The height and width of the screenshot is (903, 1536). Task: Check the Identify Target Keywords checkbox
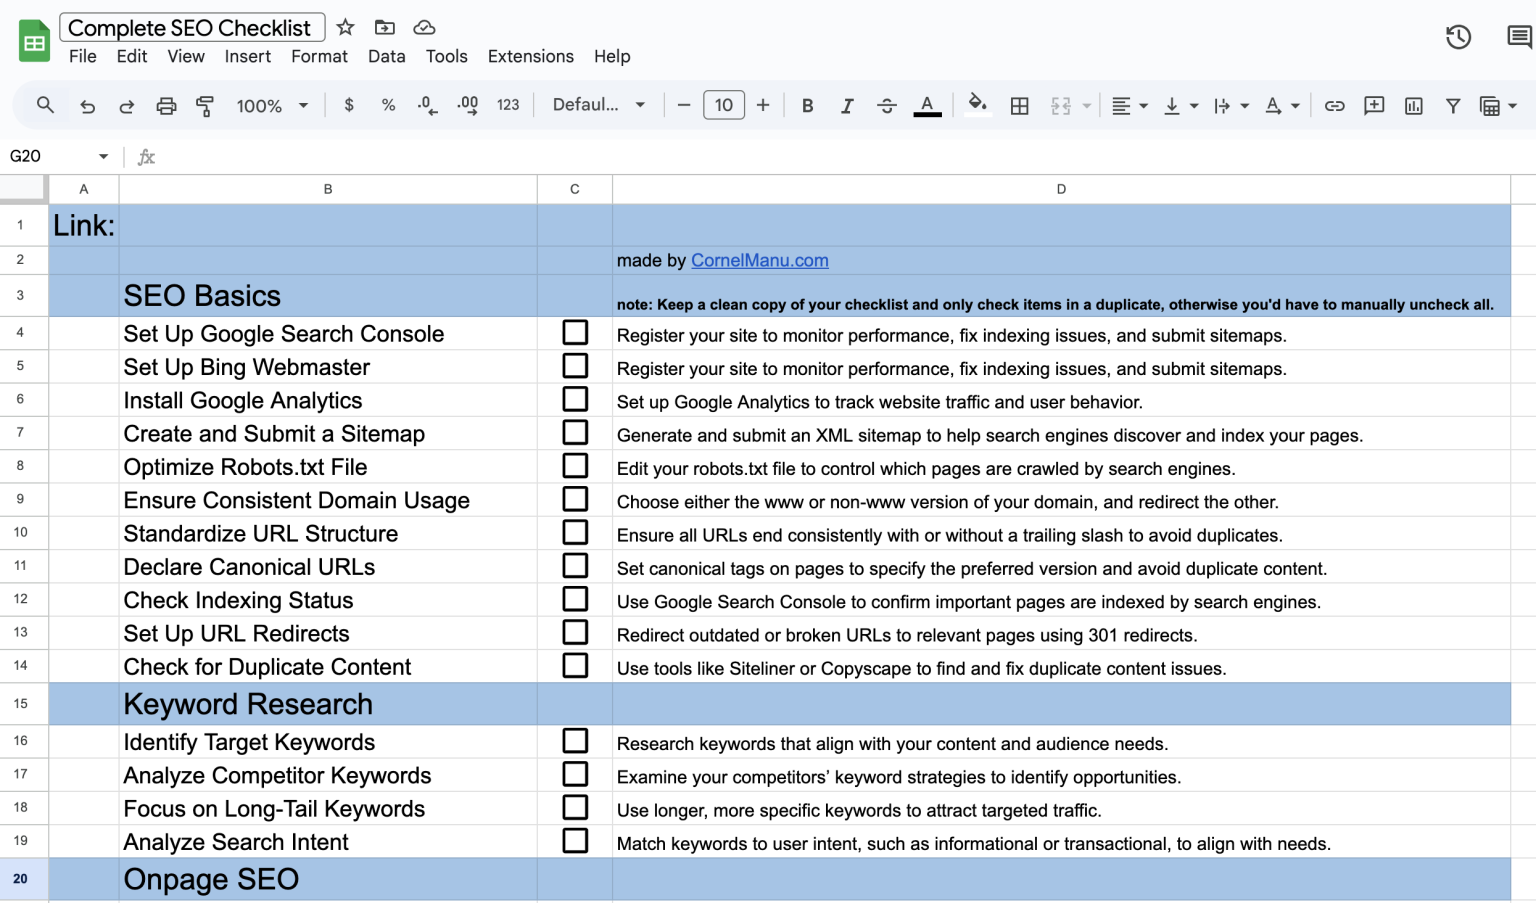(x=575, y=740)
